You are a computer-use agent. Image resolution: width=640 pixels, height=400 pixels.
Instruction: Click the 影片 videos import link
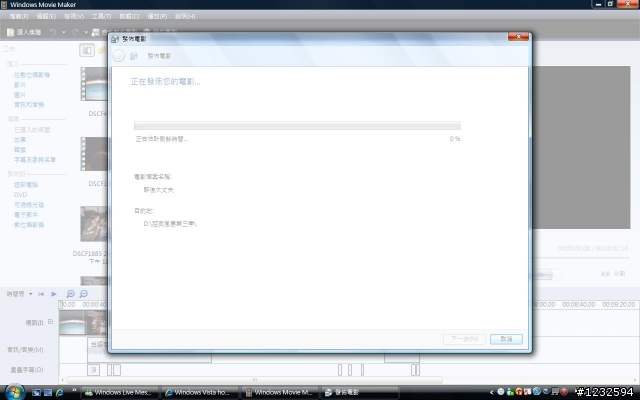pos(20,85)
